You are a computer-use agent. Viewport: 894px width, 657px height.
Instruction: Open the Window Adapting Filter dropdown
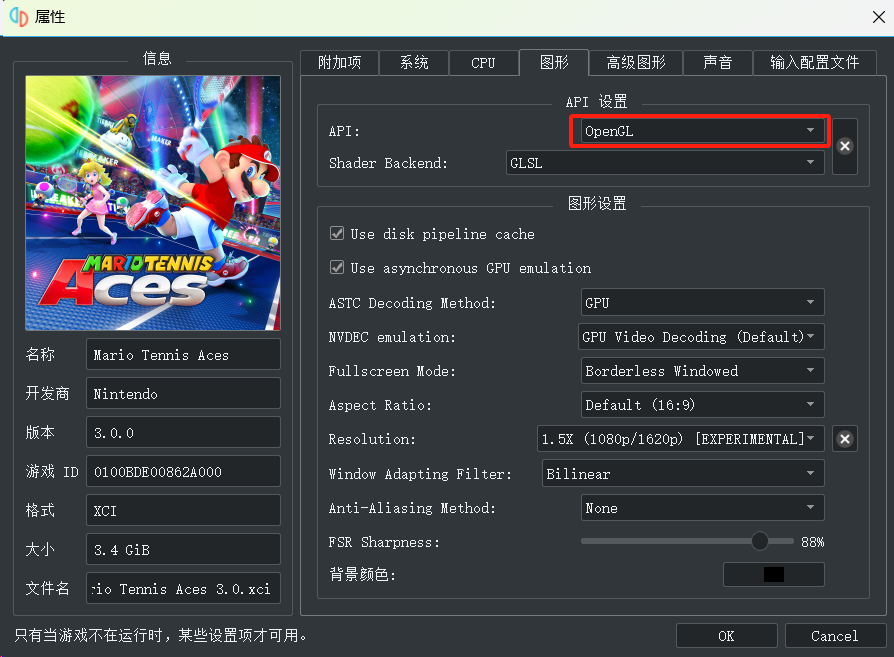[683, 474]
